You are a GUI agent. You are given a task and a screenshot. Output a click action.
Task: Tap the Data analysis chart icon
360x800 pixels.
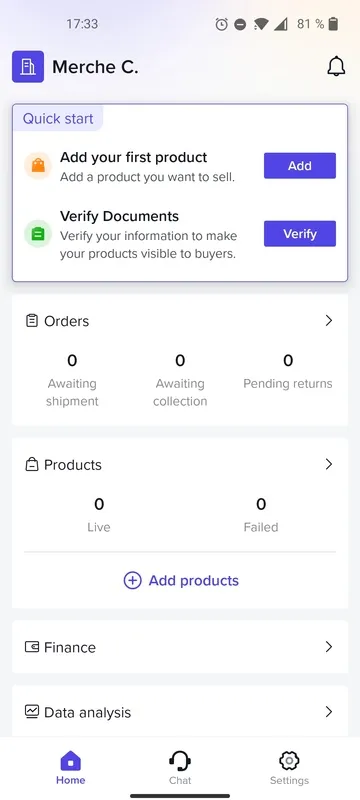[x=32, y=712]
